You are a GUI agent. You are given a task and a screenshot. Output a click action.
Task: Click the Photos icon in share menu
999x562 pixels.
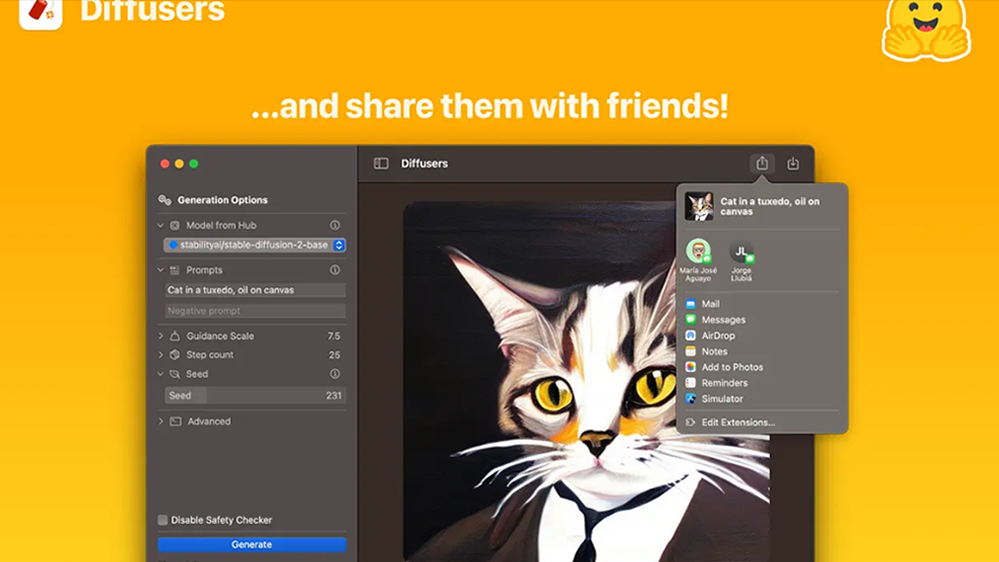(691, 367)
